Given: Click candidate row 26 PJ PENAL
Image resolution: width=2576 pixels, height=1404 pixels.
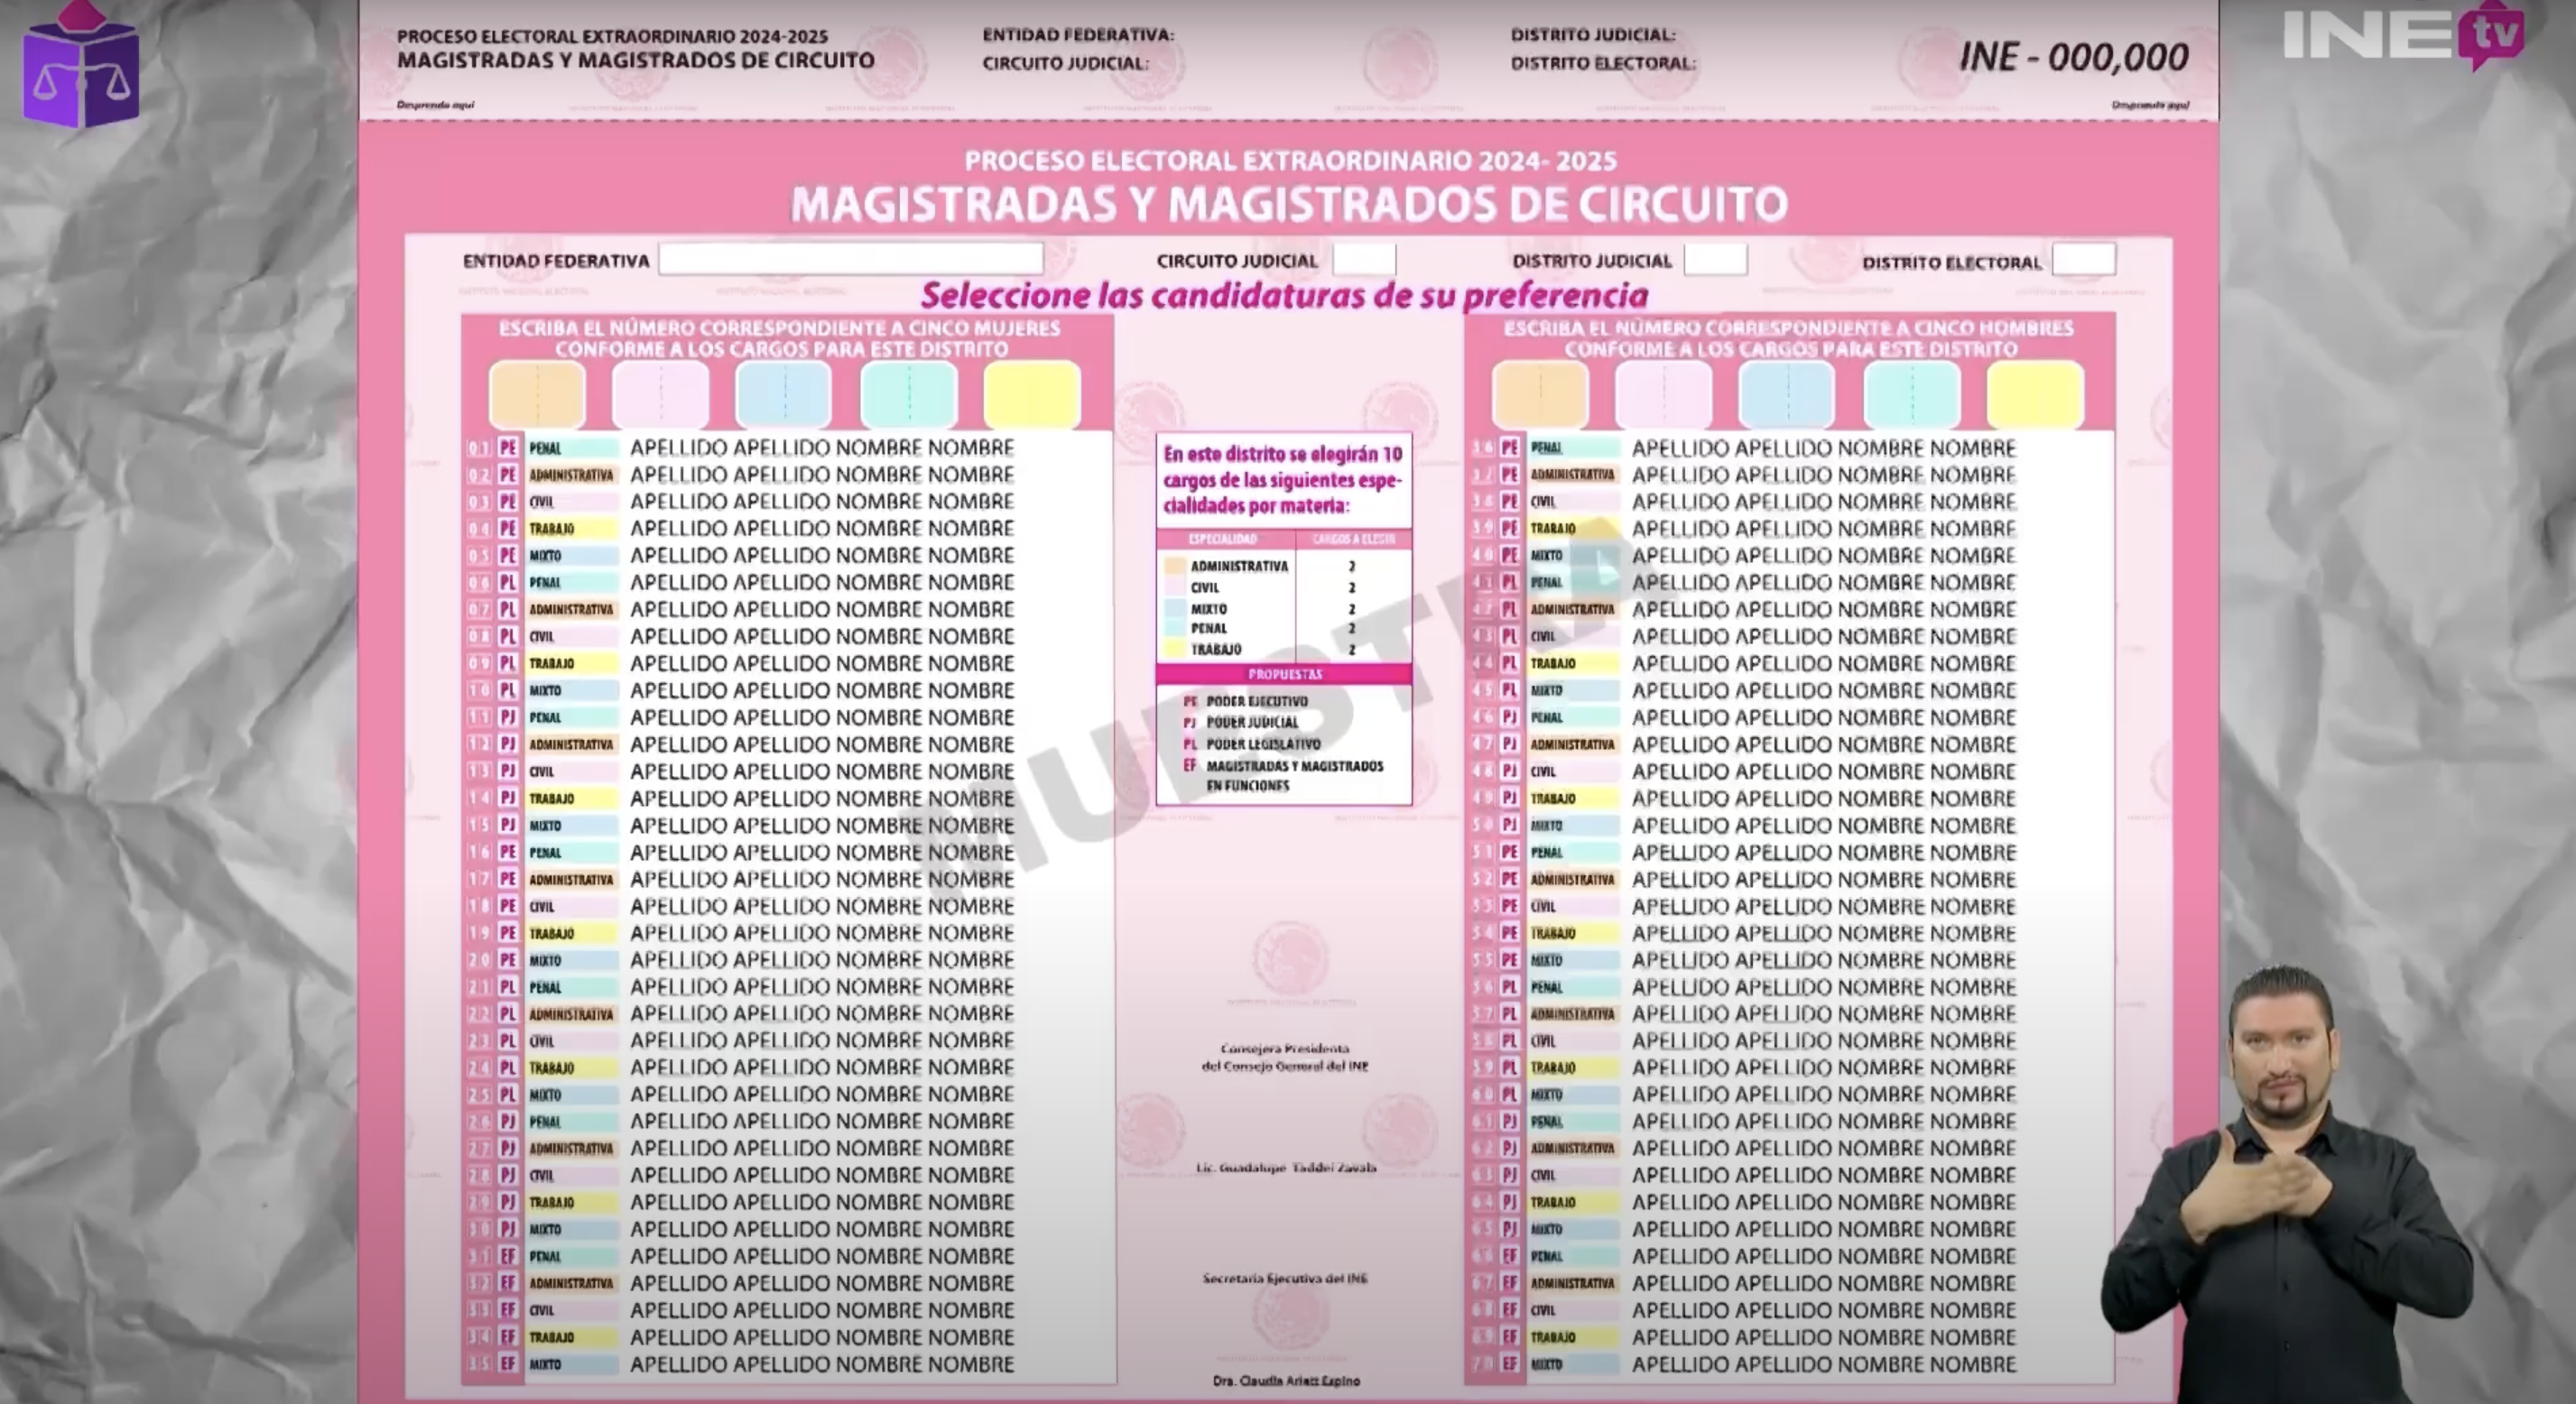Looking at the screenshot, I should [788, 1122].
